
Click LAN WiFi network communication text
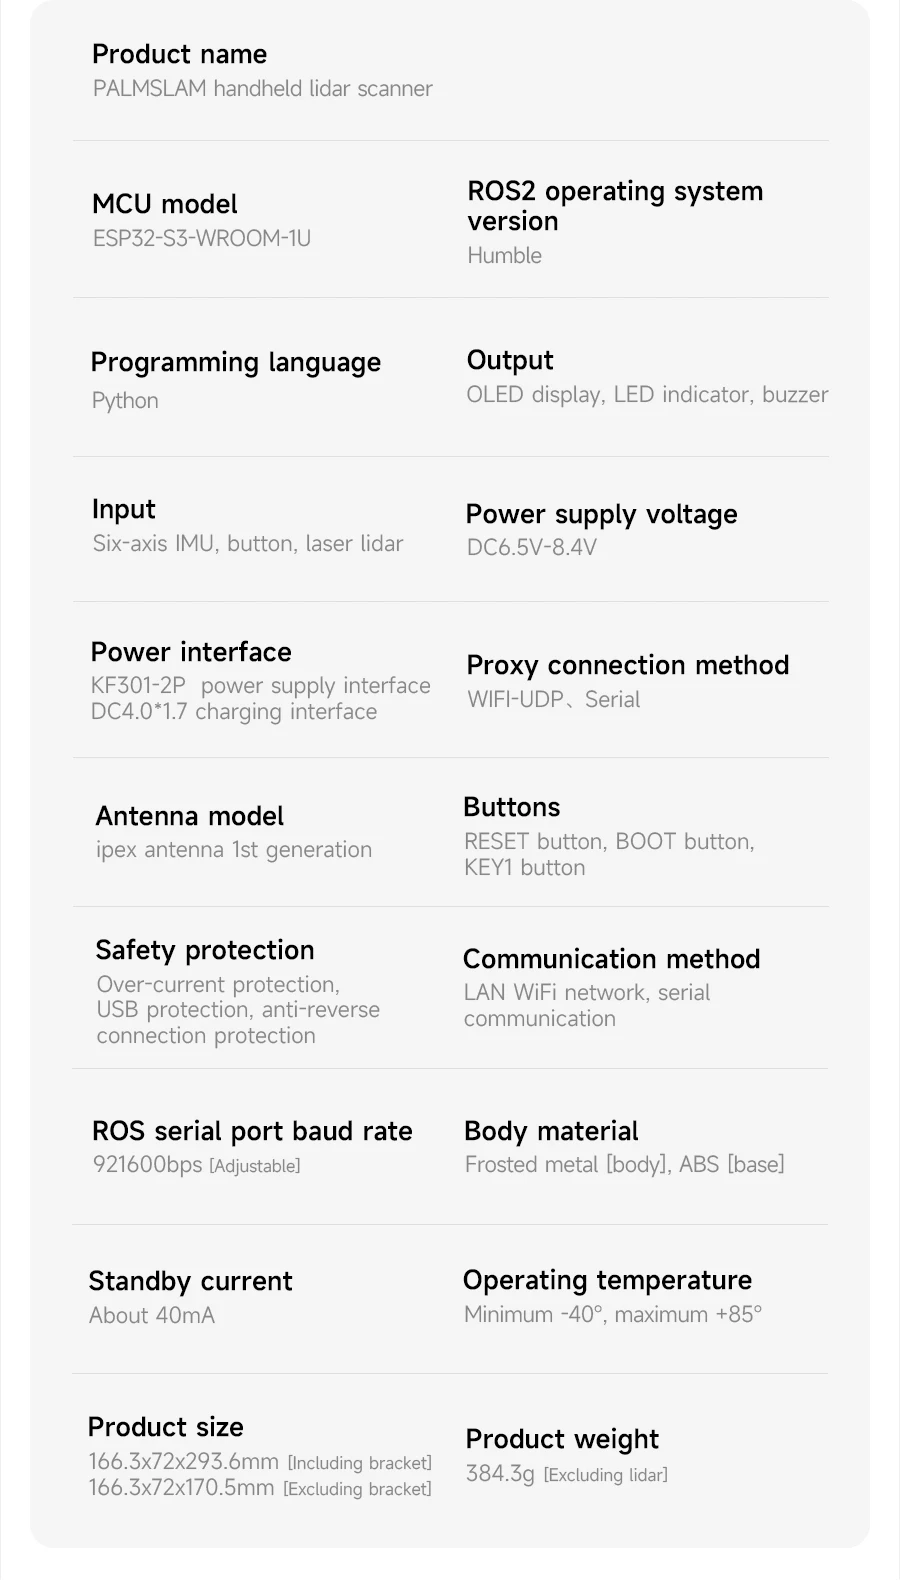point(586,993)
